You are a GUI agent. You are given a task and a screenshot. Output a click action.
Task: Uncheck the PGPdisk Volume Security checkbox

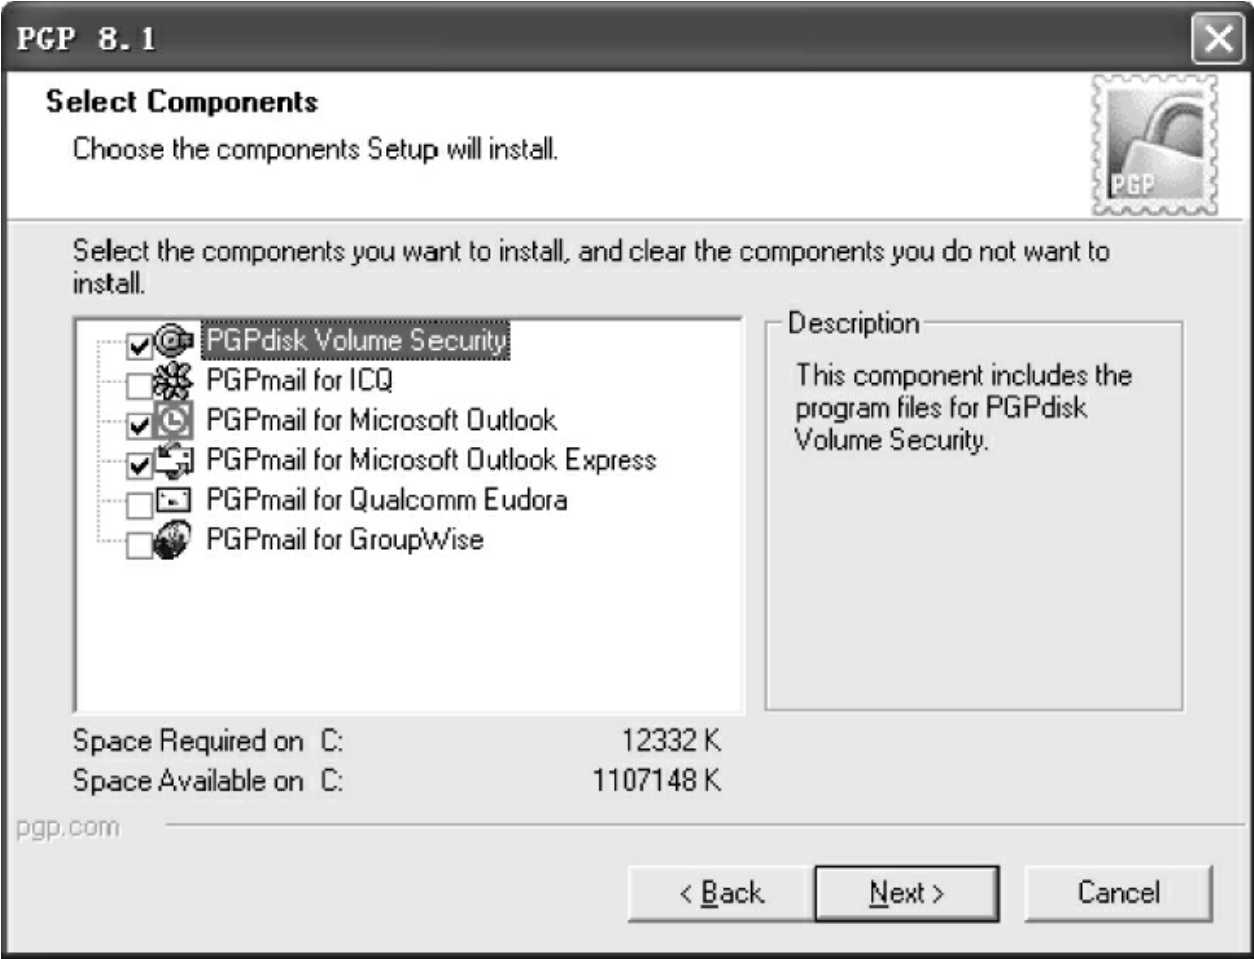coord(140,347)
